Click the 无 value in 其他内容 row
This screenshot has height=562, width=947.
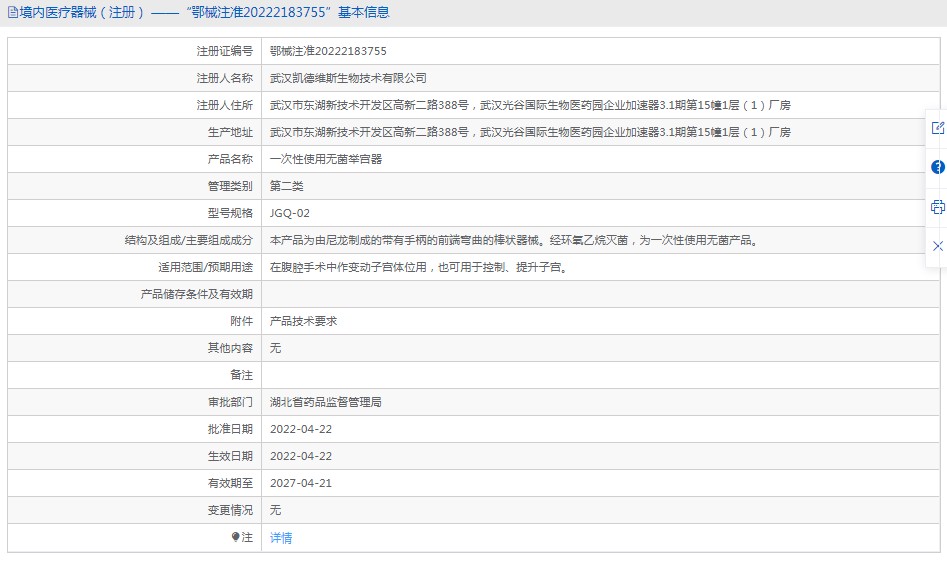pyautogui.click(x=275, y=348)
